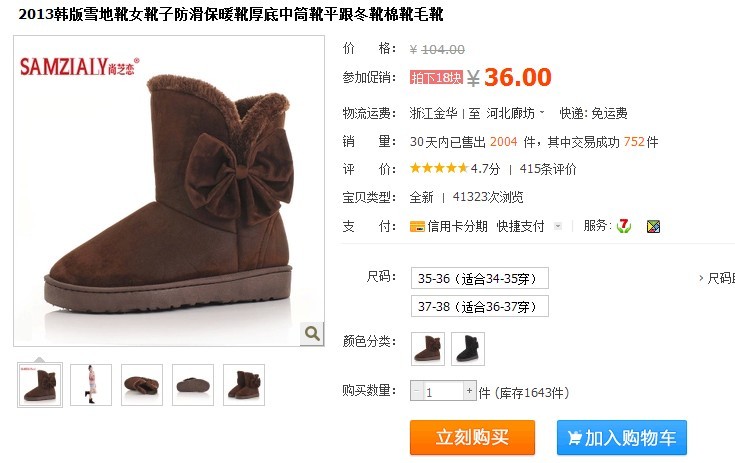Expand the payment methods dropdown arrow
Image resolution: width=735 pixels, height=463 pixels.
[557, 226]
